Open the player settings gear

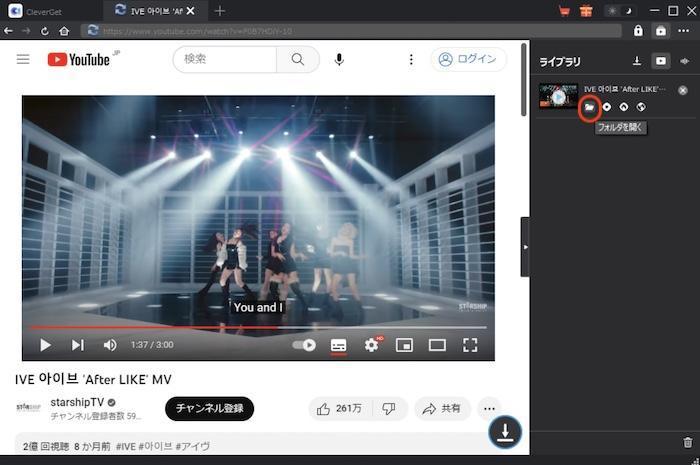pos(372,345)
